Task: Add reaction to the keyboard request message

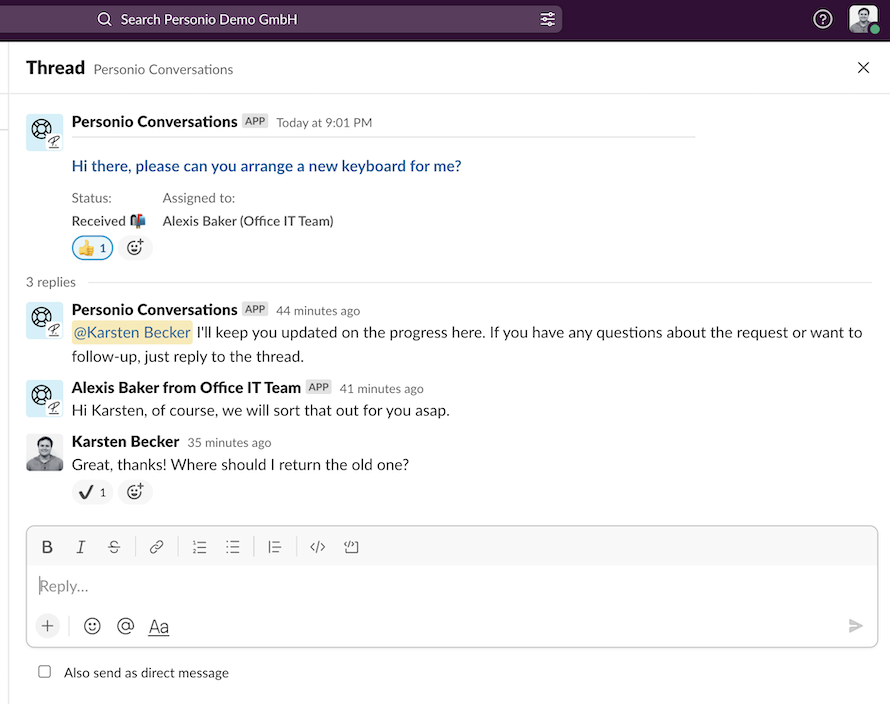Action: click(135, 248)
